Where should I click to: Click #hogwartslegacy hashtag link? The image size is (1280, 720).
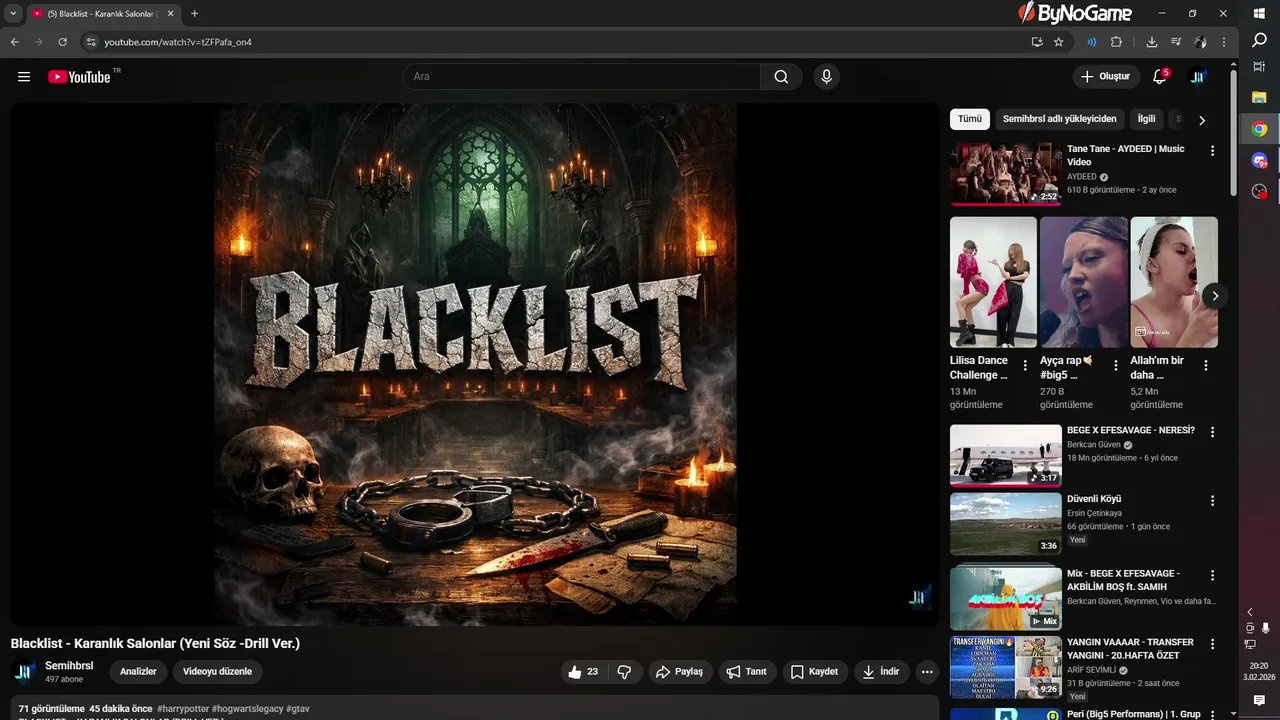pyautogui.click(x=247, y=709)
